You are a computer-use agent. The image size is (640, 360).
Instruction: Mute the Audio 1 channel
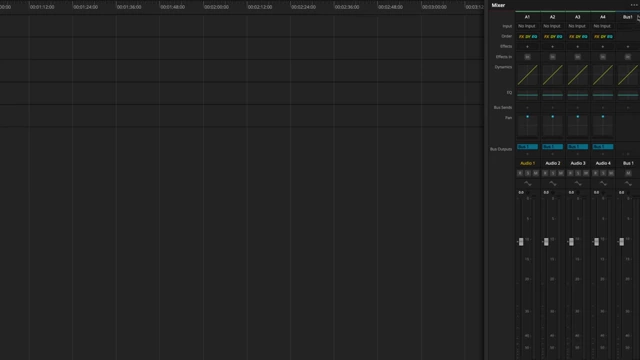coord(536,173)
